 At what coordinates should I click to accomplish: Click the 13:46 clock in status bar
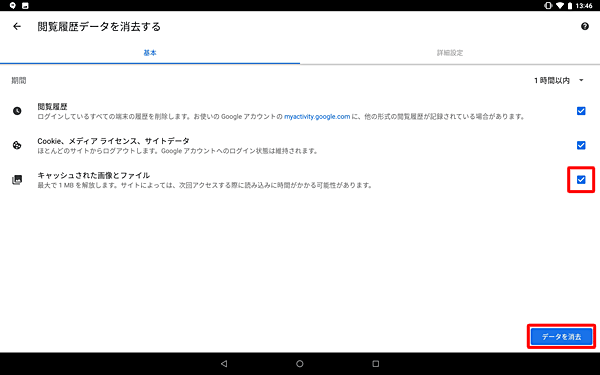click(584, 5)
